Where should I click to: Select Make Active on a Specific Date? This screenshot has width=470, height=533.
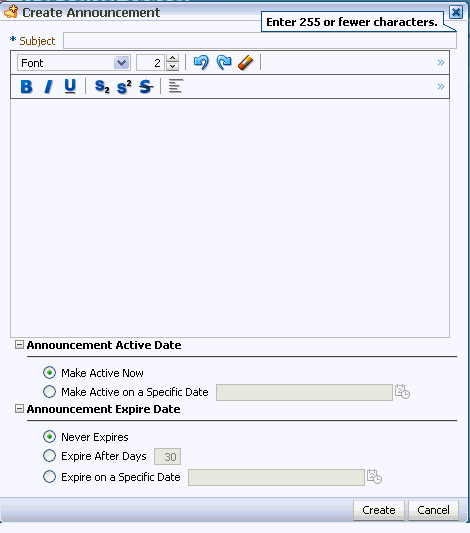tap(50, 392)
